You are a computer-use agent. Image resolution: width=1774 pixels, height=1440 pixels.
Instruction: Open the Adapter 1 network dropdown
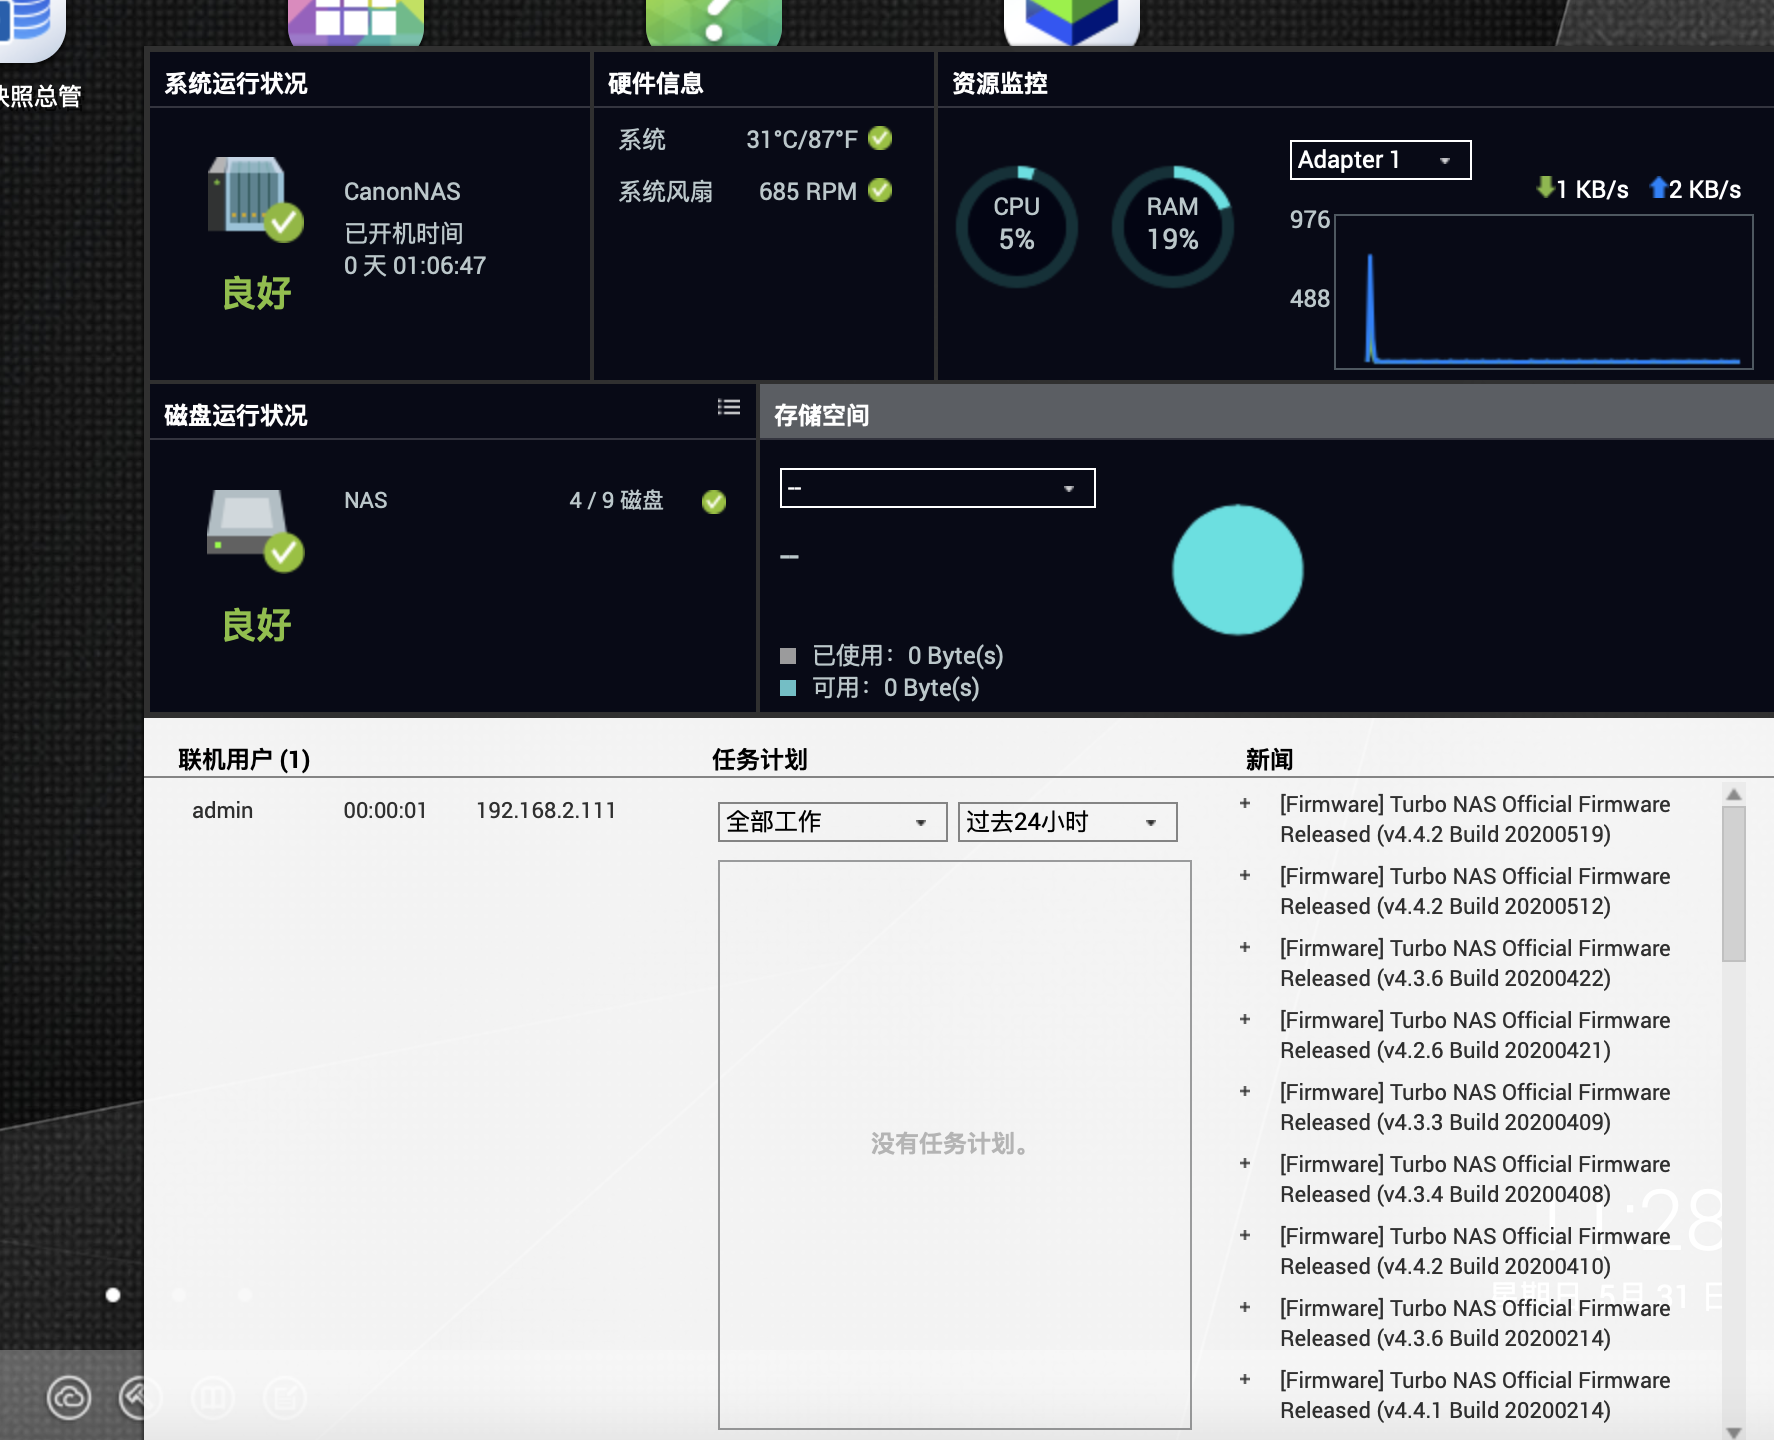pyautogui.click(x=1379, y=160)
